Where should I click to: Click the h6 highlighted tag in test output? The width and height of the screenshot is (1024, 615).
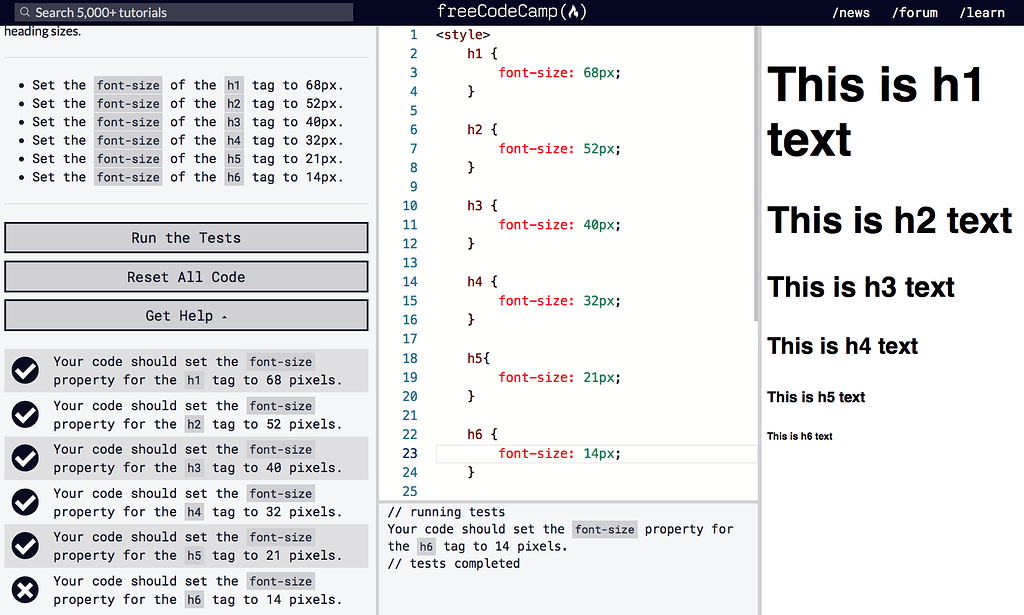pyautogui.click(x=426, y=546)
